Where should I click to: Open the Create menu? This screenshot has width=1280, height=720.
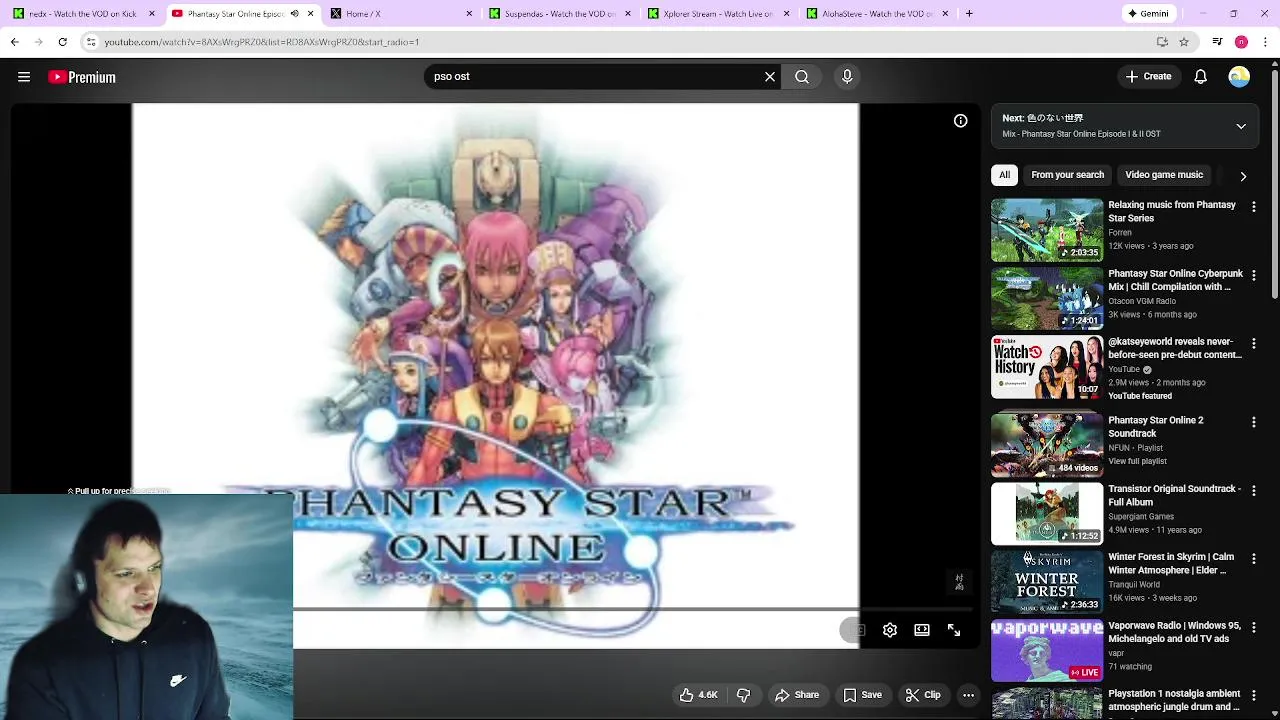(1148, 76)
